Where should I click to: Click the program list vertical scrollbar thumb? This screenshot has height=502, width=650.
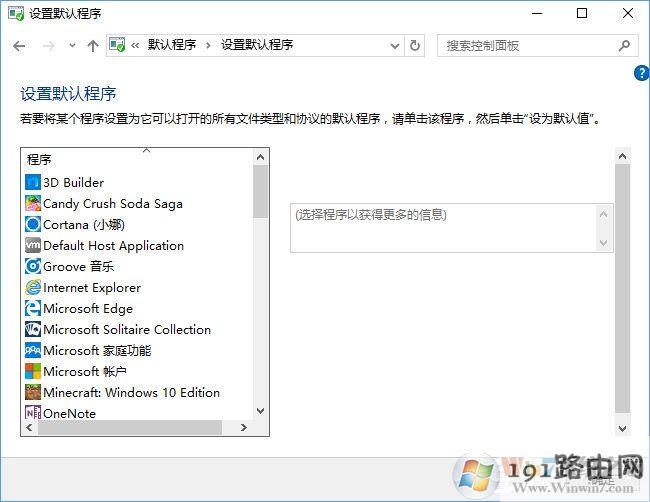click(x=260, y=192)
